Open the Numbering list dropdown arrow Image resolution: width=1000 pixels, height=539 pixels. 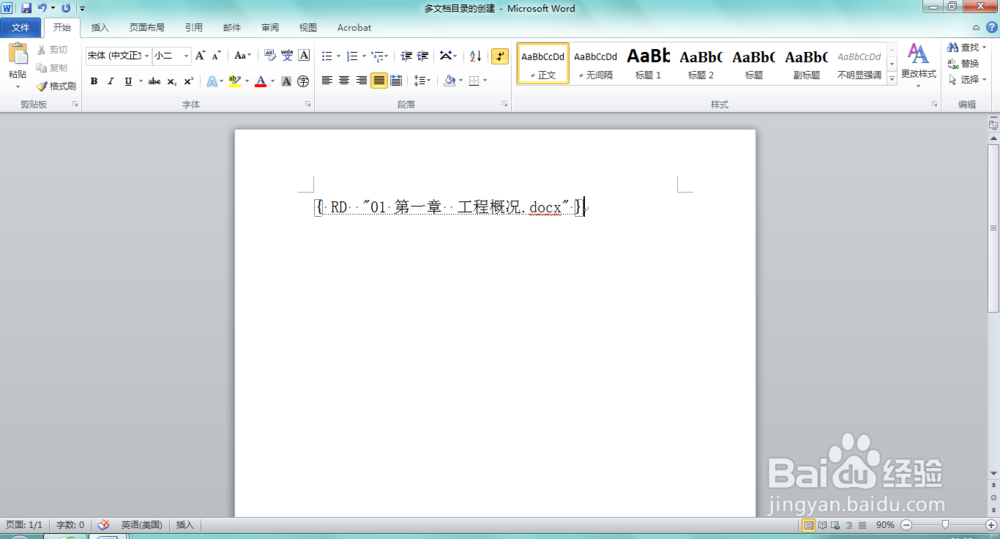(x=364, y=56)
